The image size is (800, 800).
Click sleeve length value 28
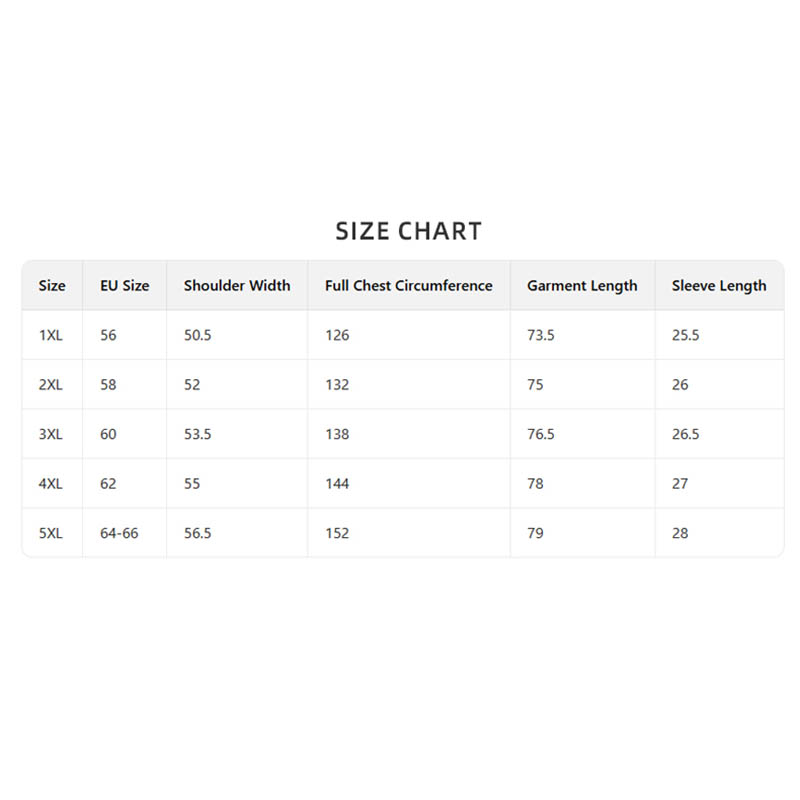[680, 534]
